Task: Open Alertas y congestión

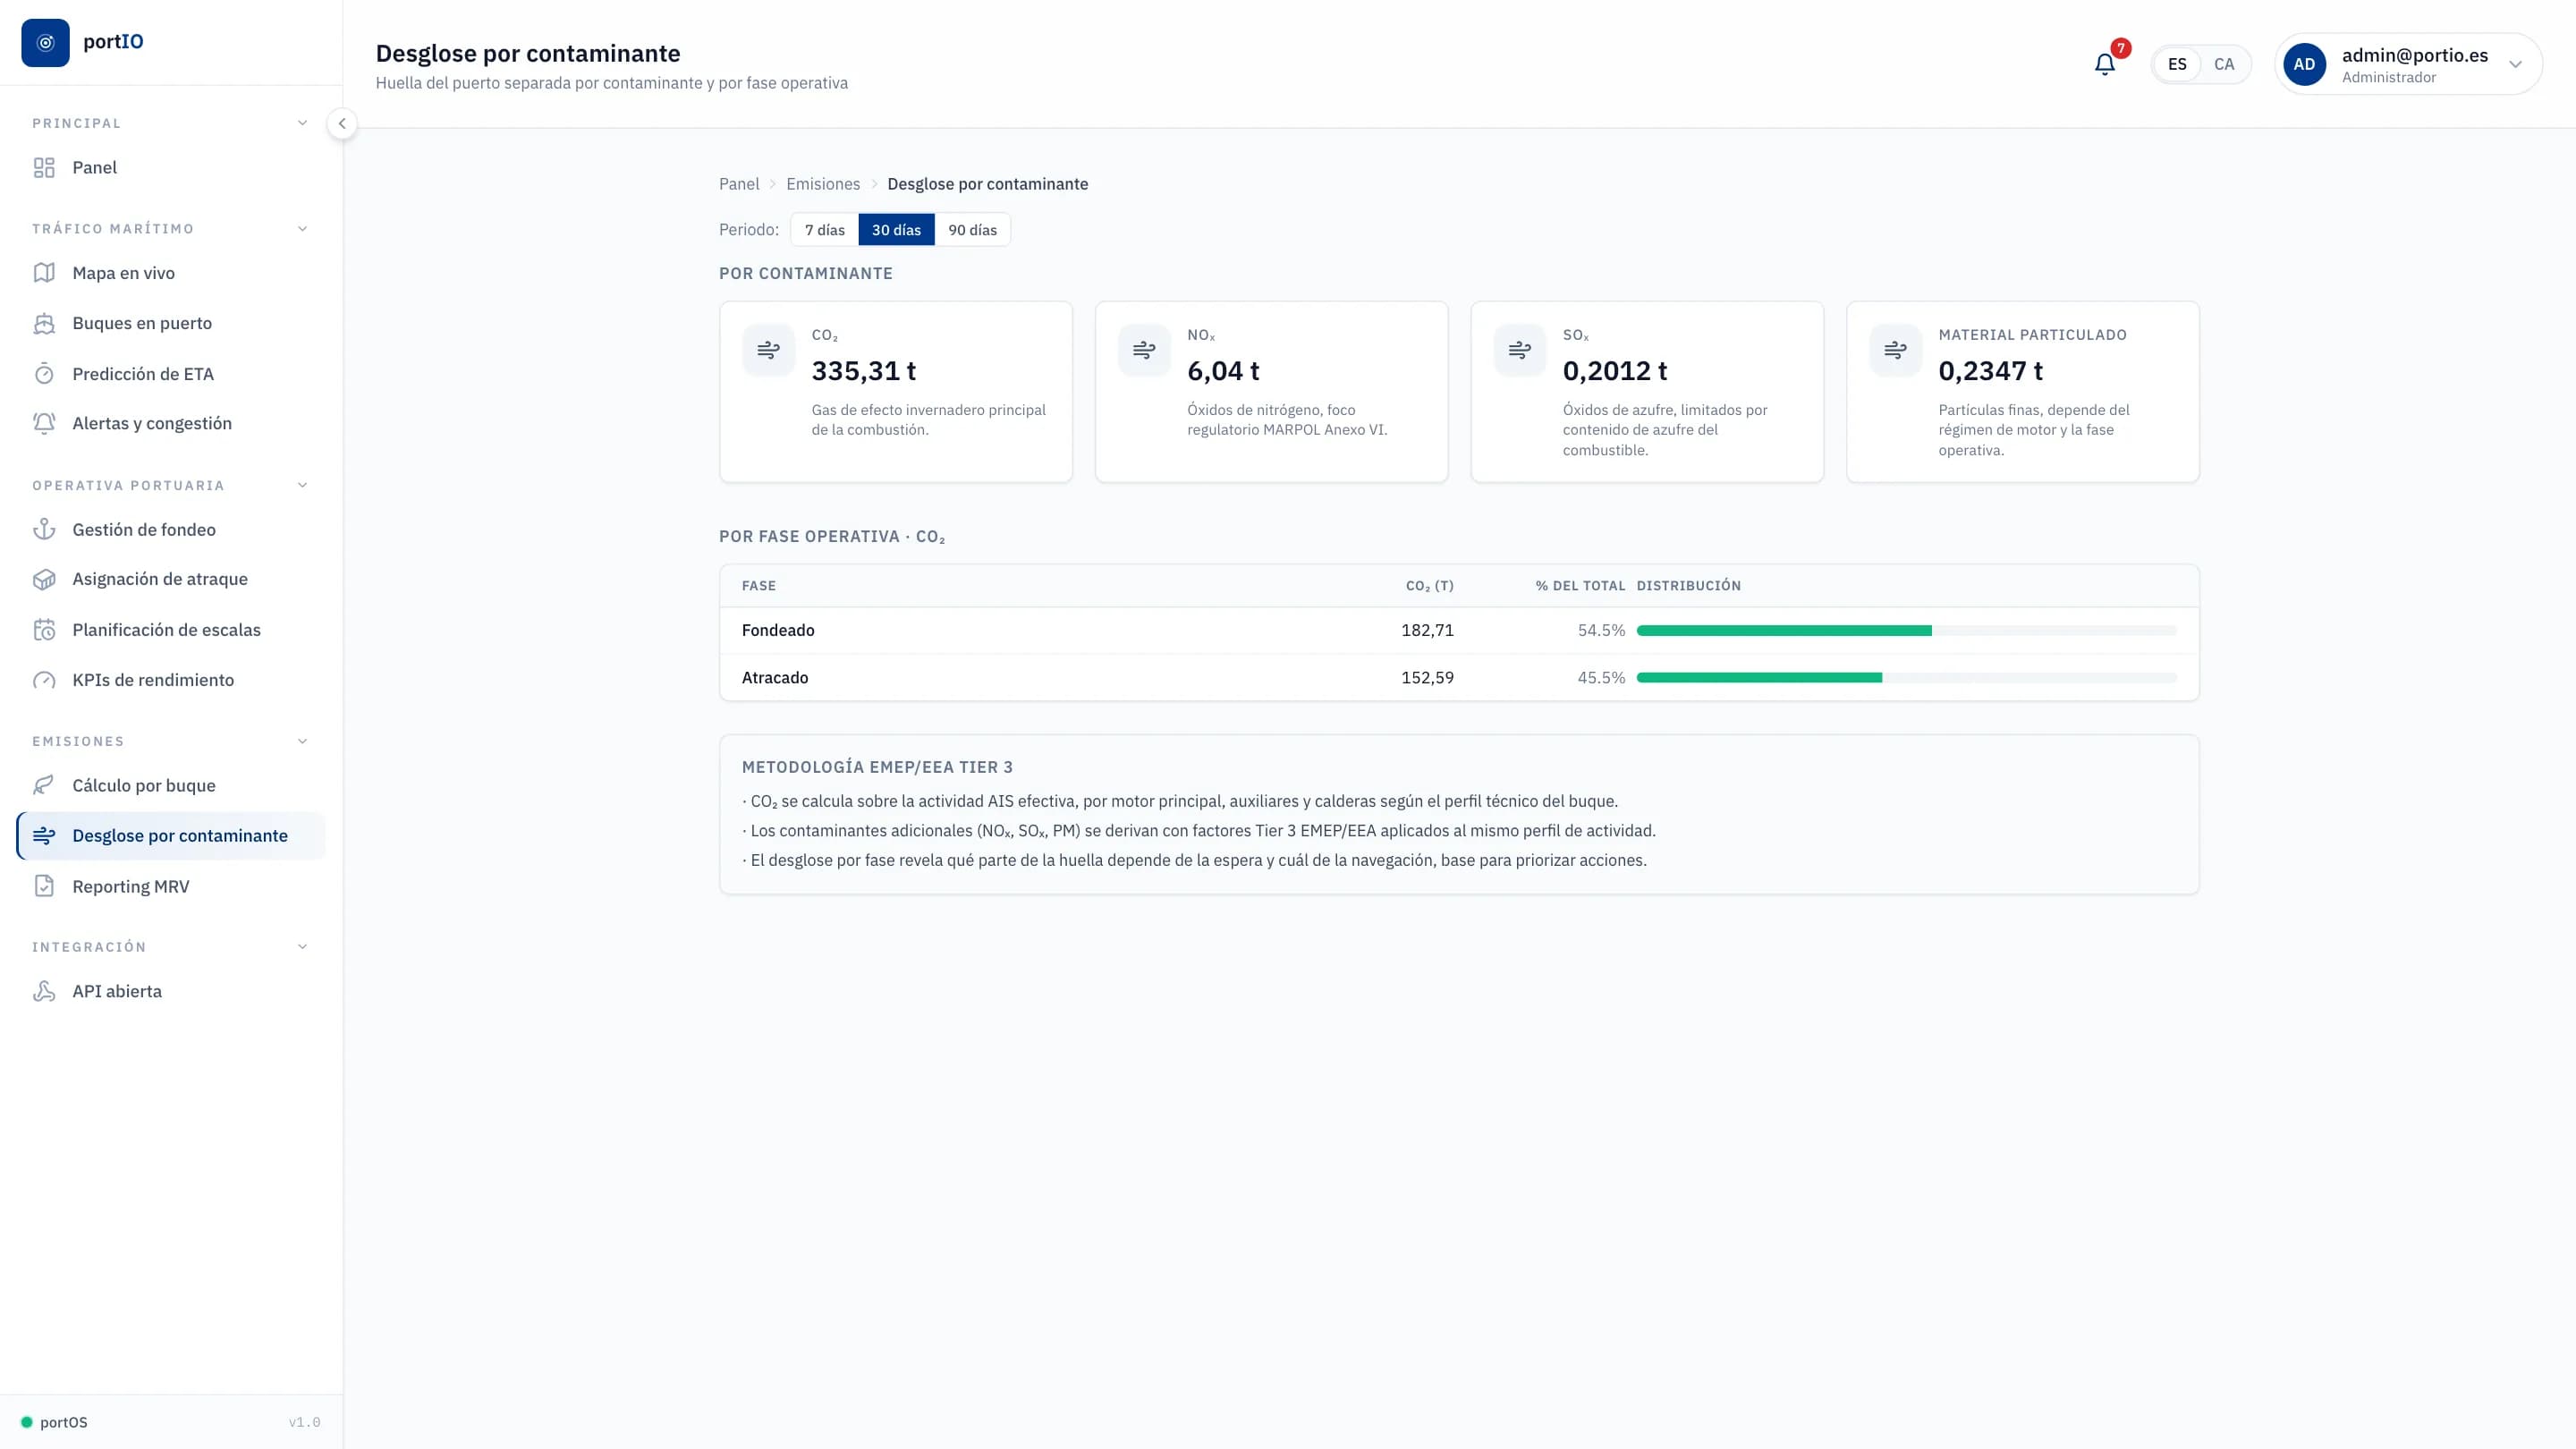Action: coord(171,423)
